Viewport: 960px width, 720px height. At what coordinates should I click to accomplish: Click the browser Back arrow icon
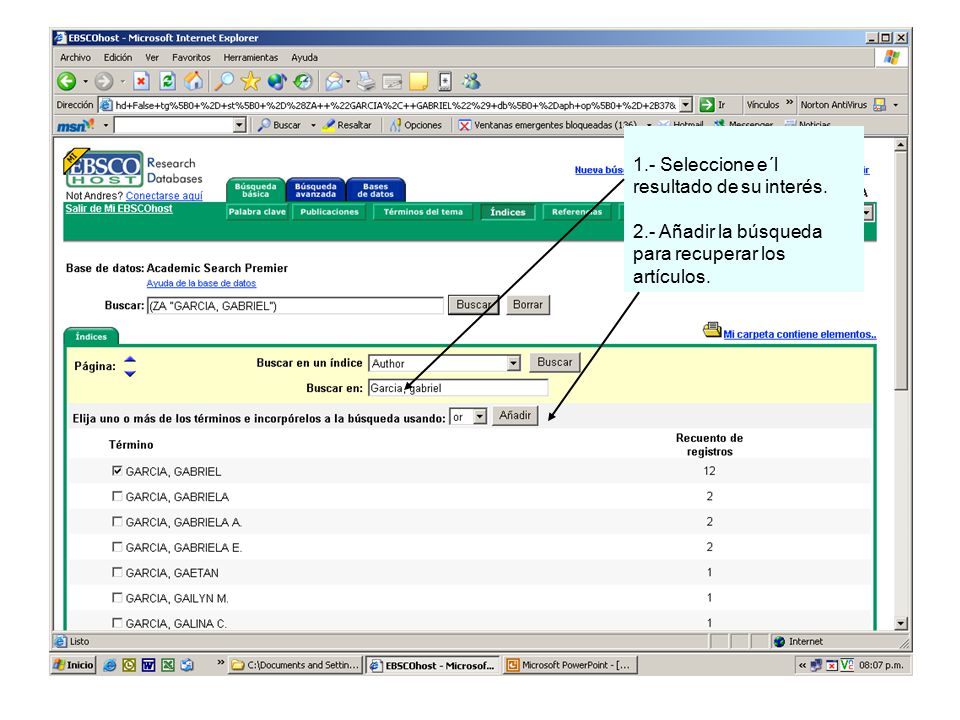tap(67, 81)
